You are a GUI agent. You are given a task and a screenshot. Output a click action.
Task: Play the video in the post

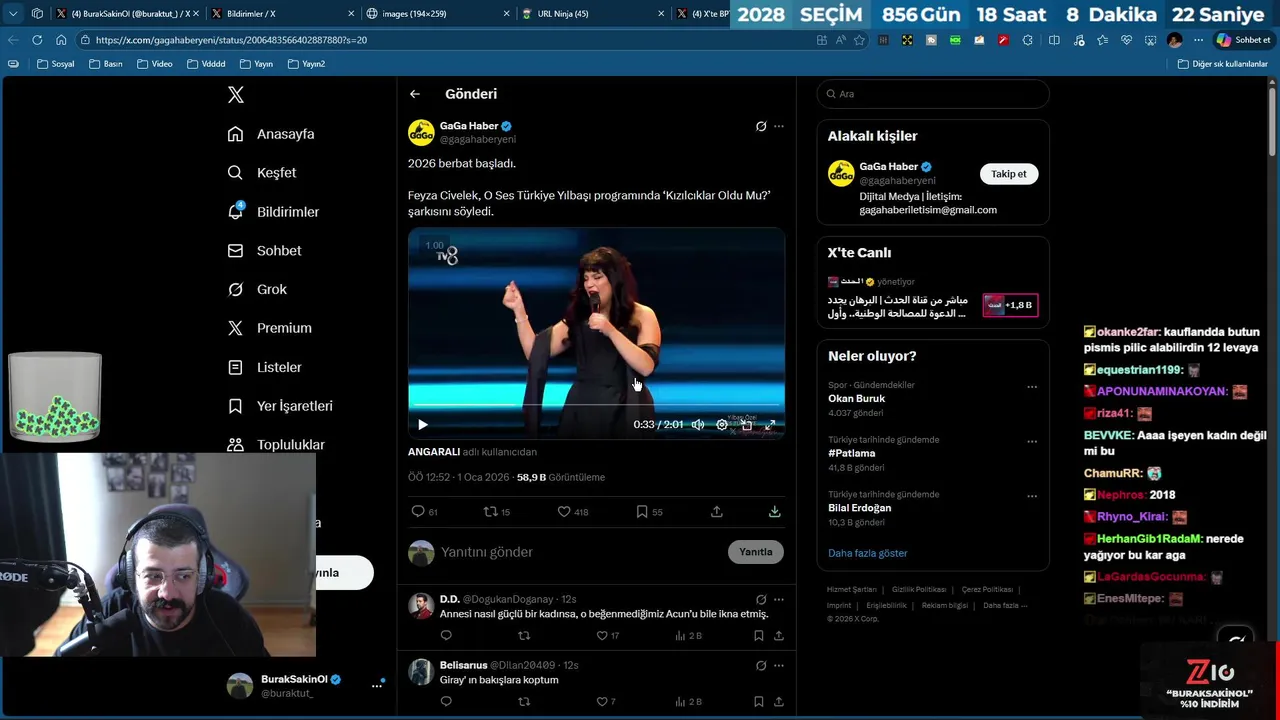[422, 424]
